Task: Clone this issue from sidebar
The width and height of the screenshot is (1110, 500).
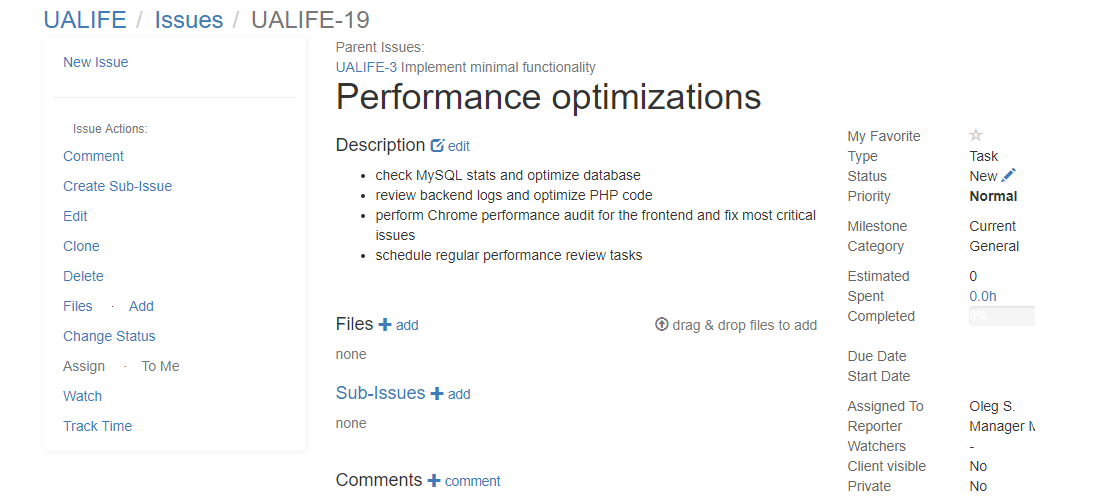Action: (81, 246)
